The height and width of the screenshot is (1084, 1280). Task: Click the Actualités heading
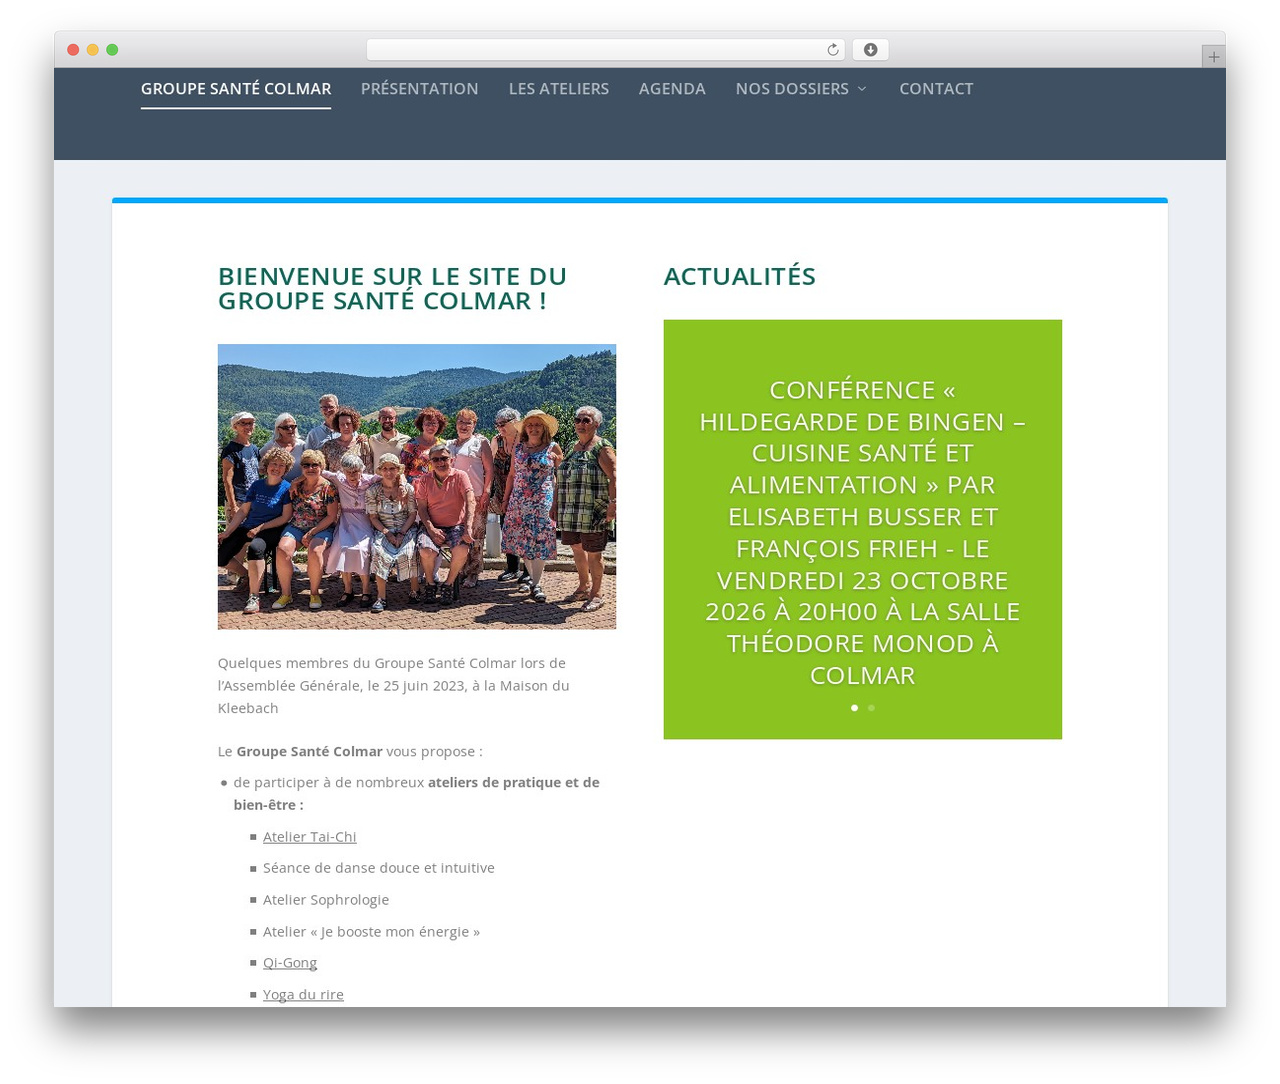coord(740,277)
